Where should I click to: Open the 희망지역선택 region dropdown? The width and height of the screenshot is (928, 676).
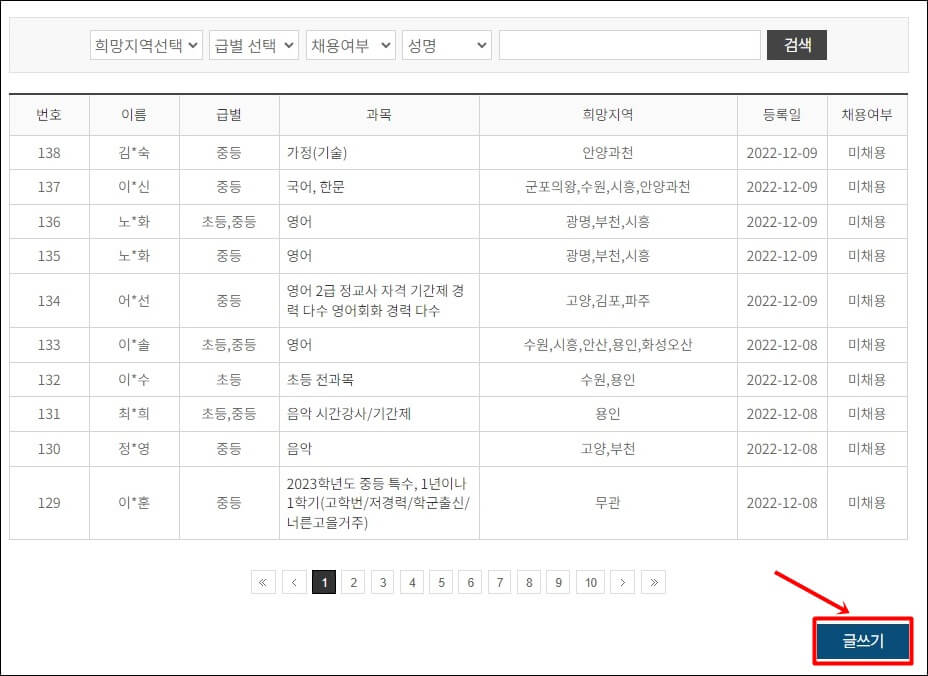coord(146,44)
